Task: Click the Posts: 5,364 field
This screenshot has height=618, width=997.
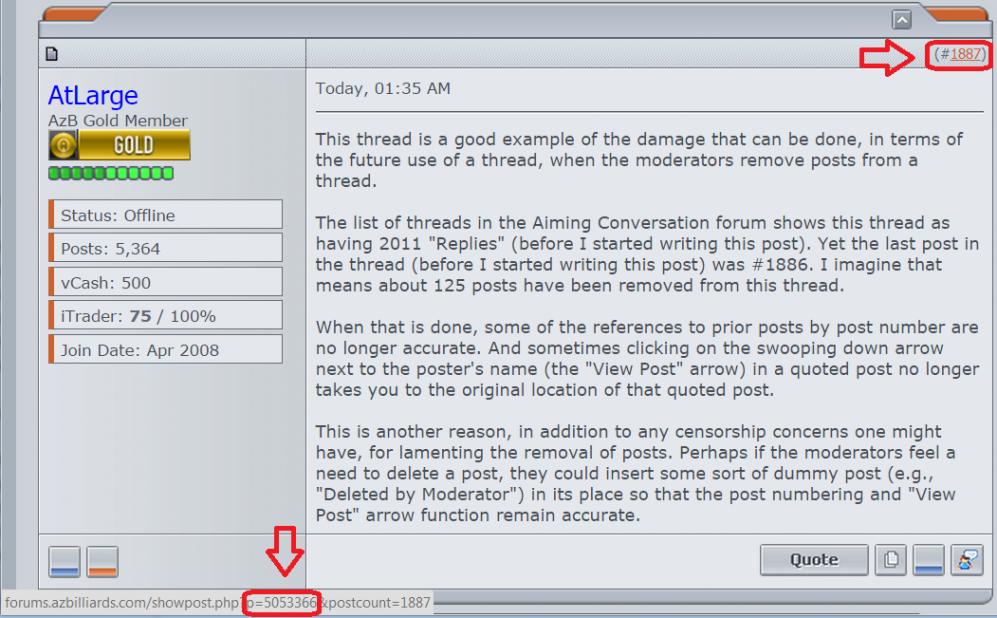Action: (165, 248)
